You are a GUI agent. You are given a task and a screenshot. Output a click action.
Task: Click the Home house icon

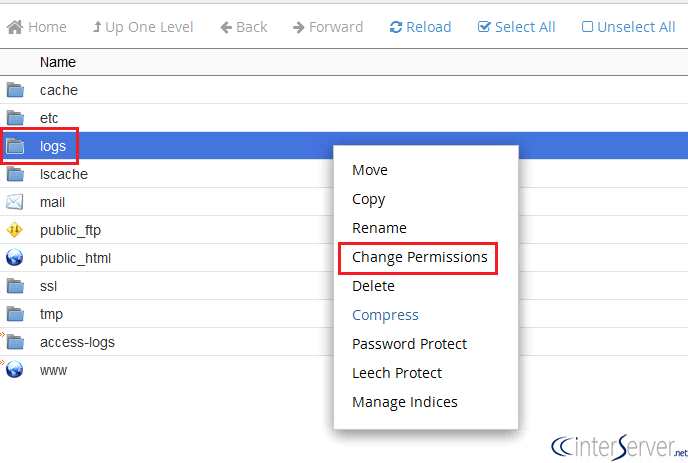[15, 27]
